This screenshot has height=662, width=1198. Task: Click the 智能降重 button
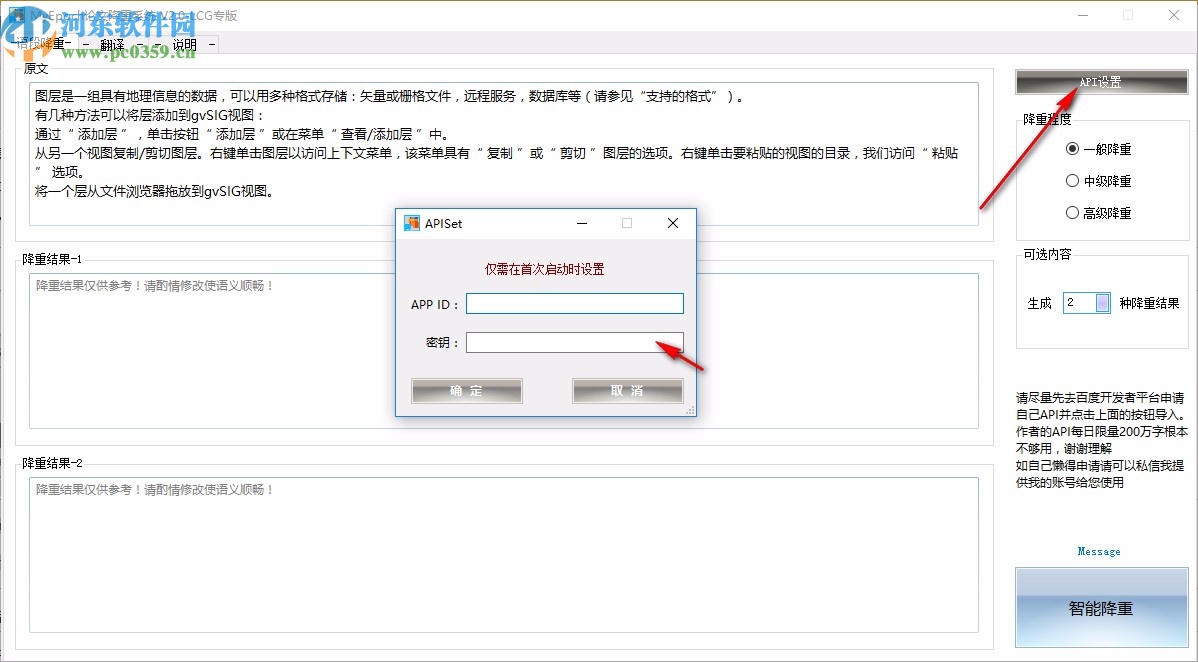[1100, 607]
